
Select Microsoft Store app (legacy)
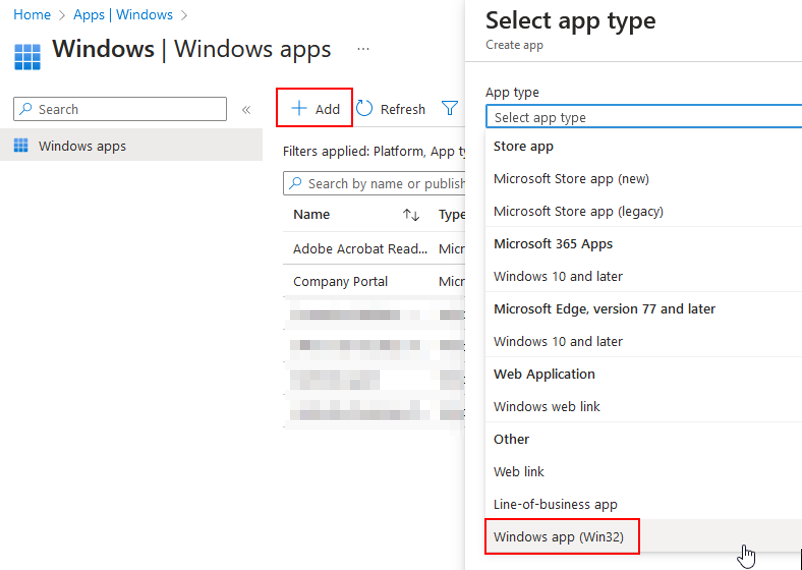pos(578,211)
